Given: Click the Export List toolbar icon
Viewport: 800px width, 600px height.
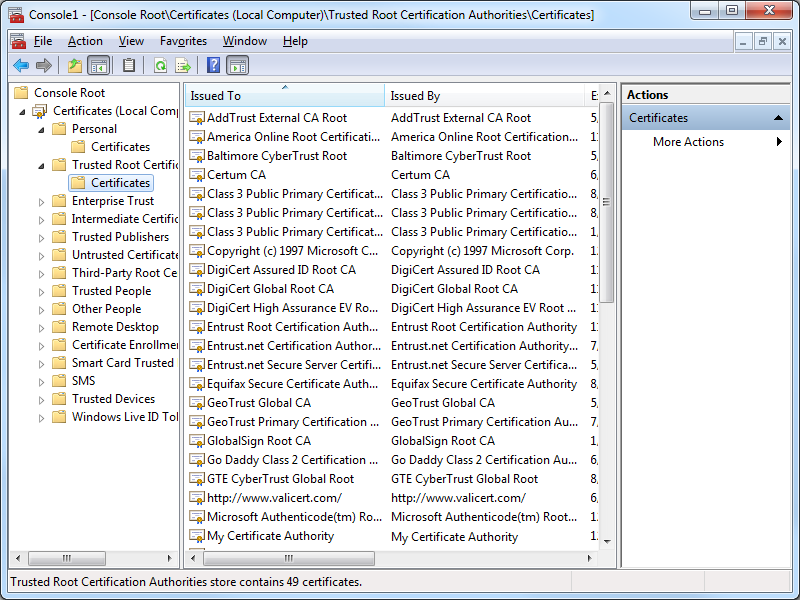Looking at the screenshot, I should pyautogui.click(x=183, y=66).
